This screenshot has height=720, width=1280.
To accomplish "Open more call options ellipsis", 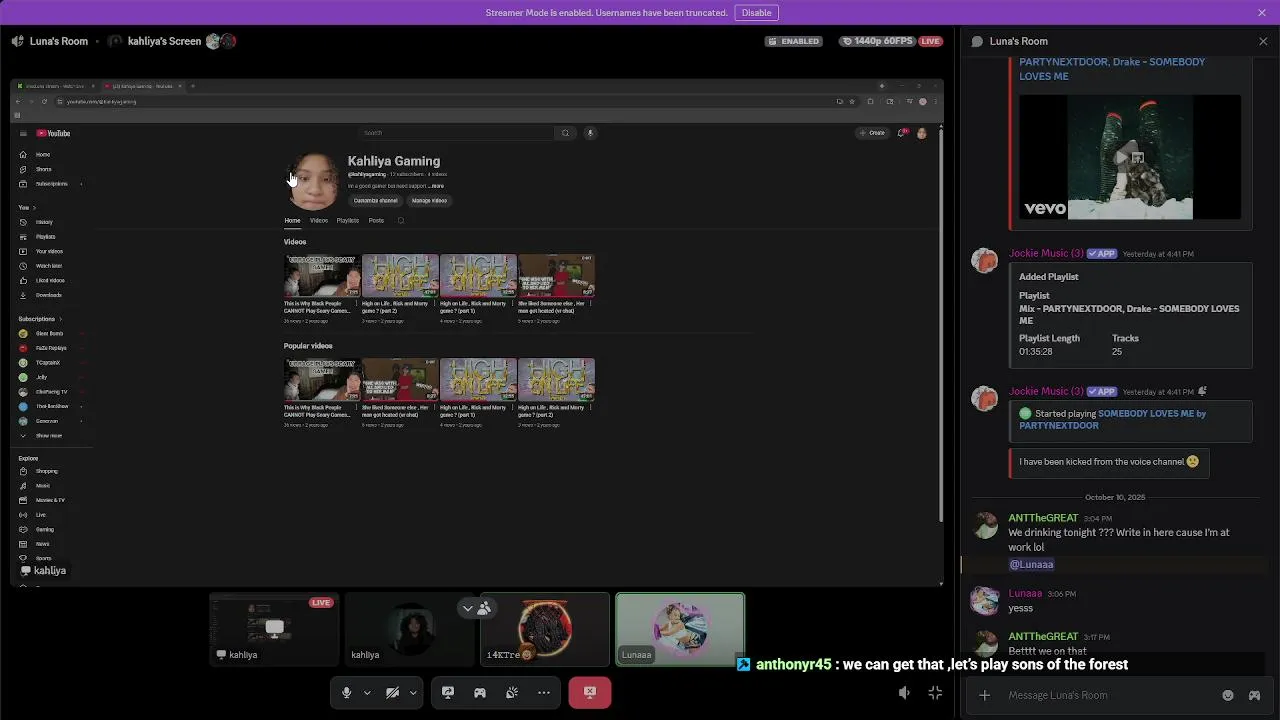I will click(x=544, y=692).
